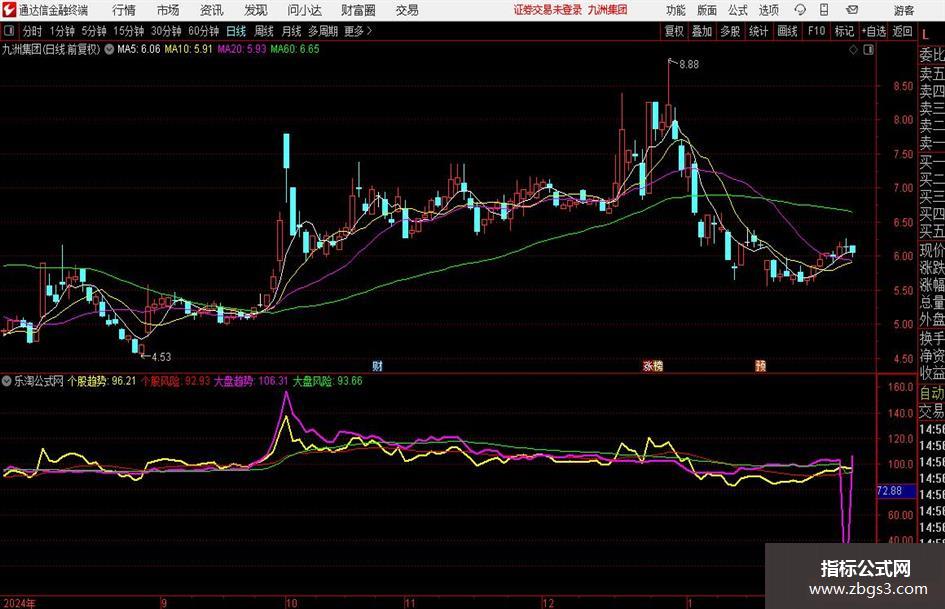Click the diamond icon above the chart

pos(853,50)
